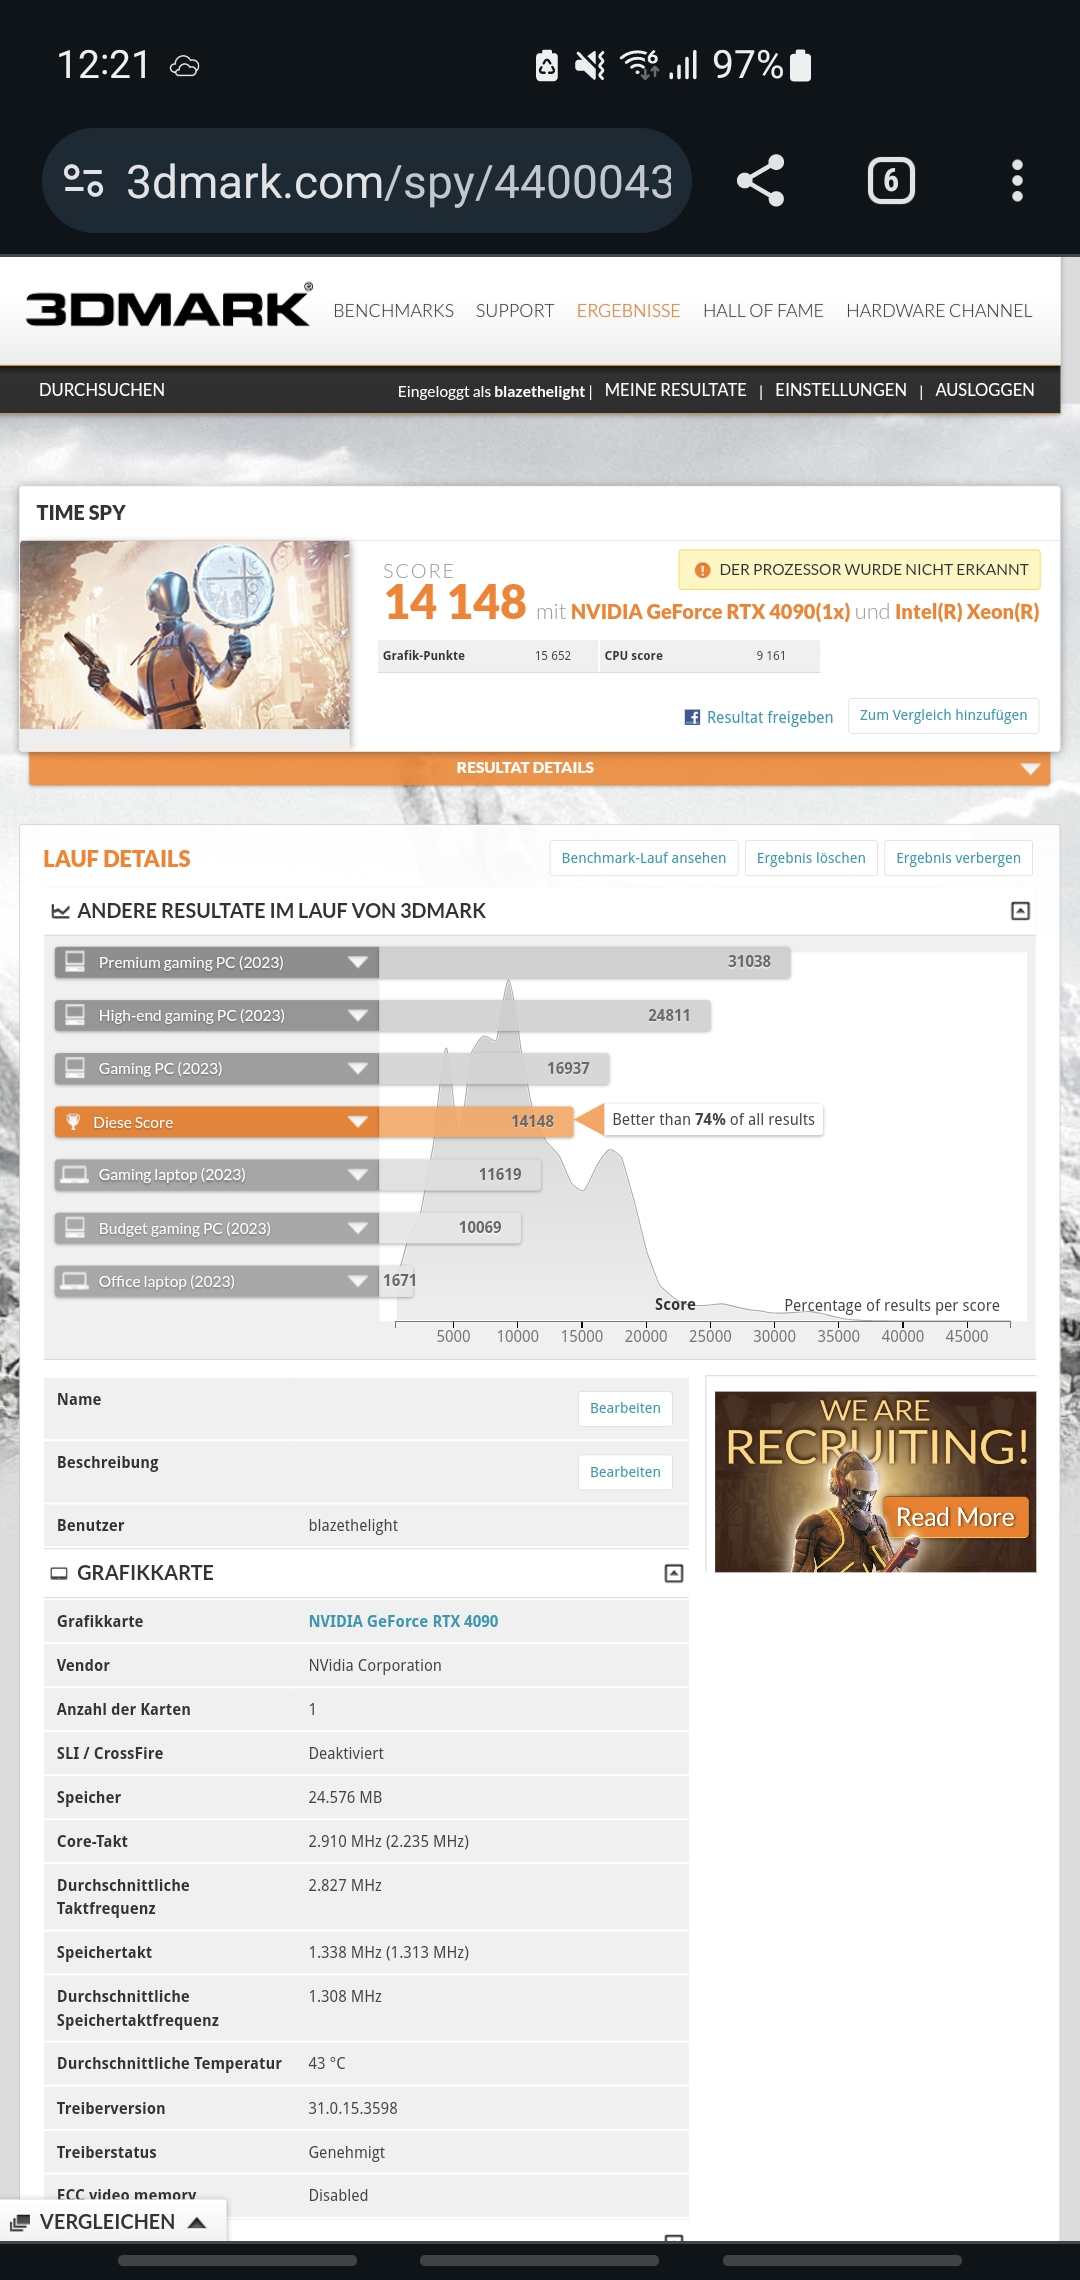Click the orange 14148 score bar
Screen dimensions: 1080x2280
point(476,1122)
